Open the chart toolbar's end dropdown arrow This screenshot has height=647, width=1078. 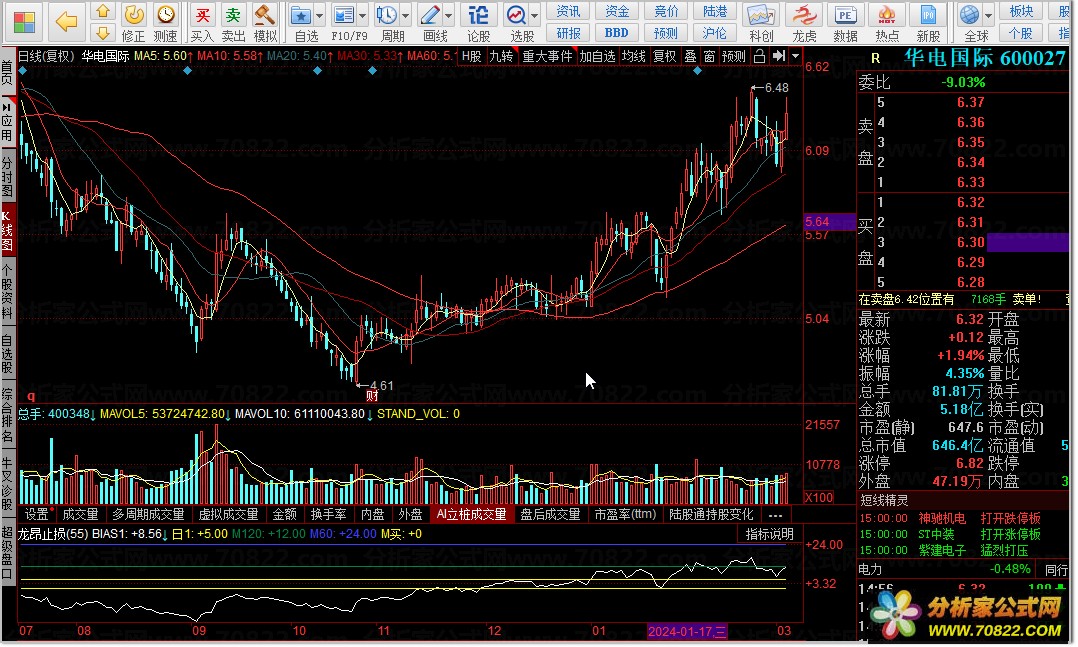795,56
